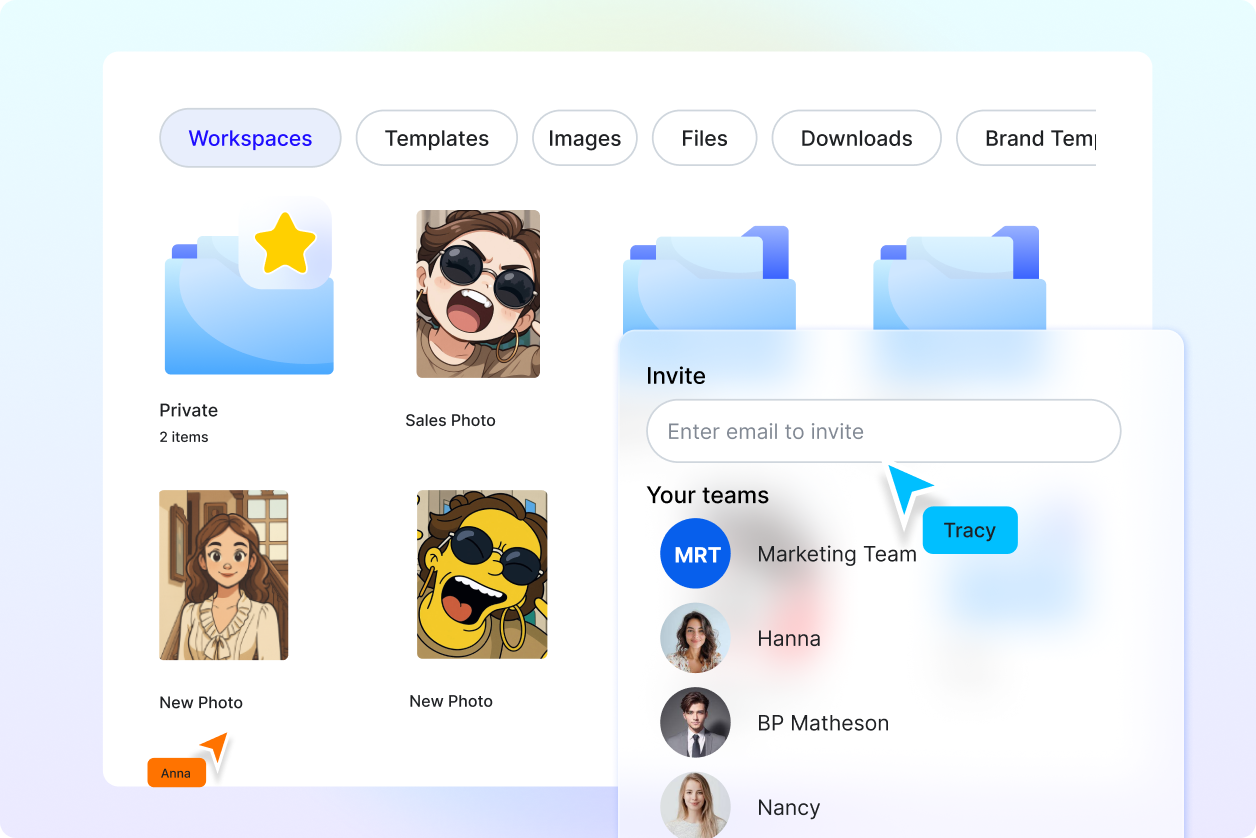The image size is (1256, 838).
Task: Click the Marketing Team MRT avatar
Action: click(695, 553)
